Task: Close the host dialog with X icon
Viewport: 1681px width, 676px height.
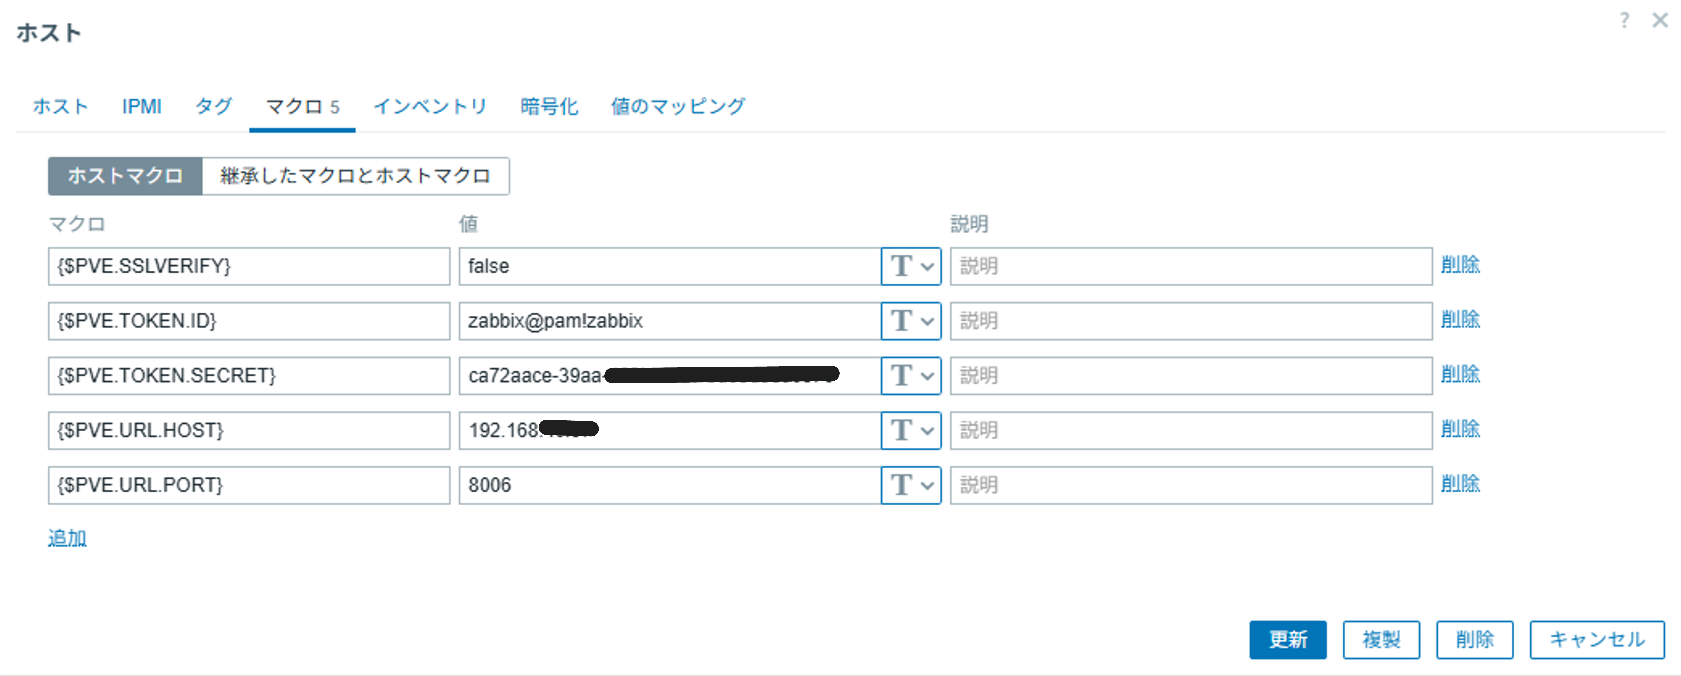Action: pyautogui.click(x=1660, y=20)
